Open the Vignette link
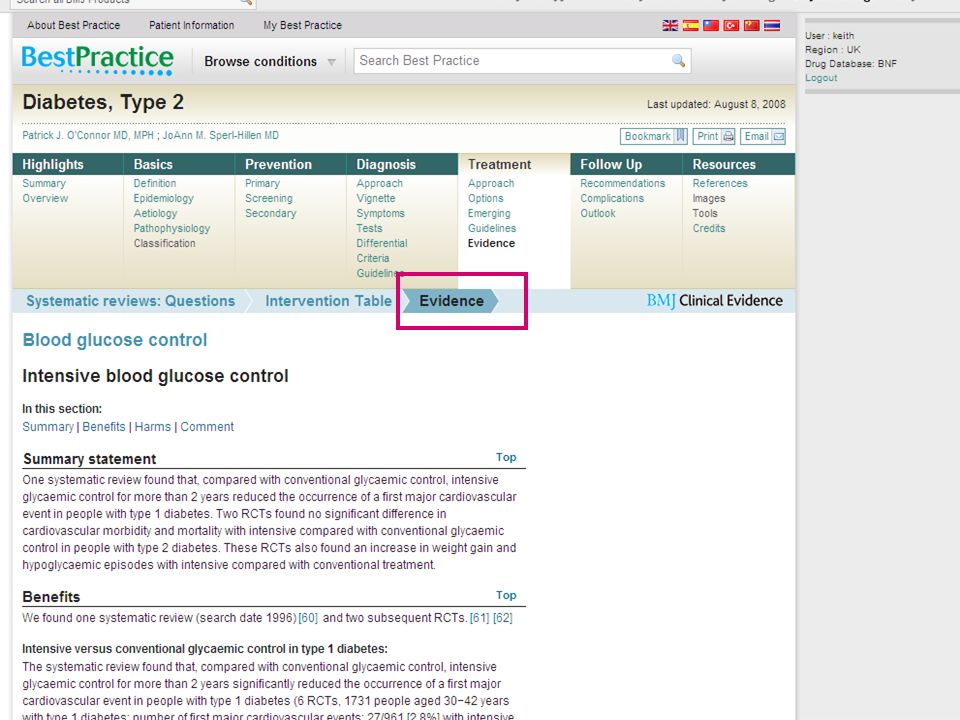 (376, 198)
